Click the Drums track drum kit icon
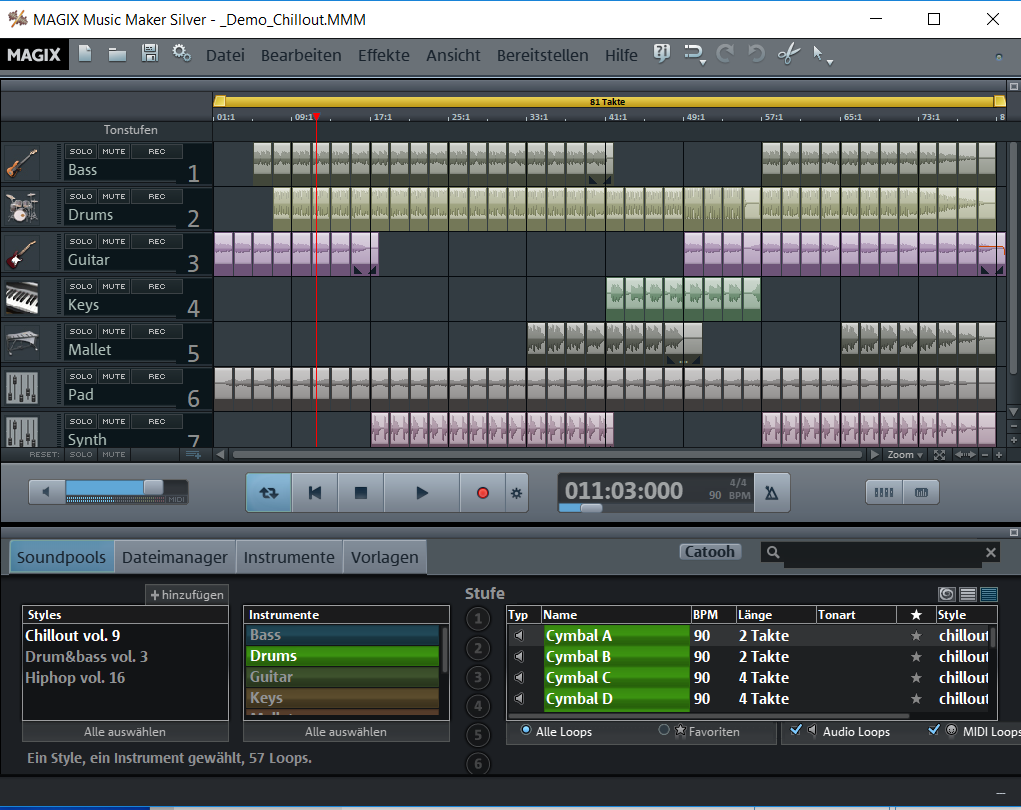This screenshot has width=1021, height=810. tap(21, 208)
